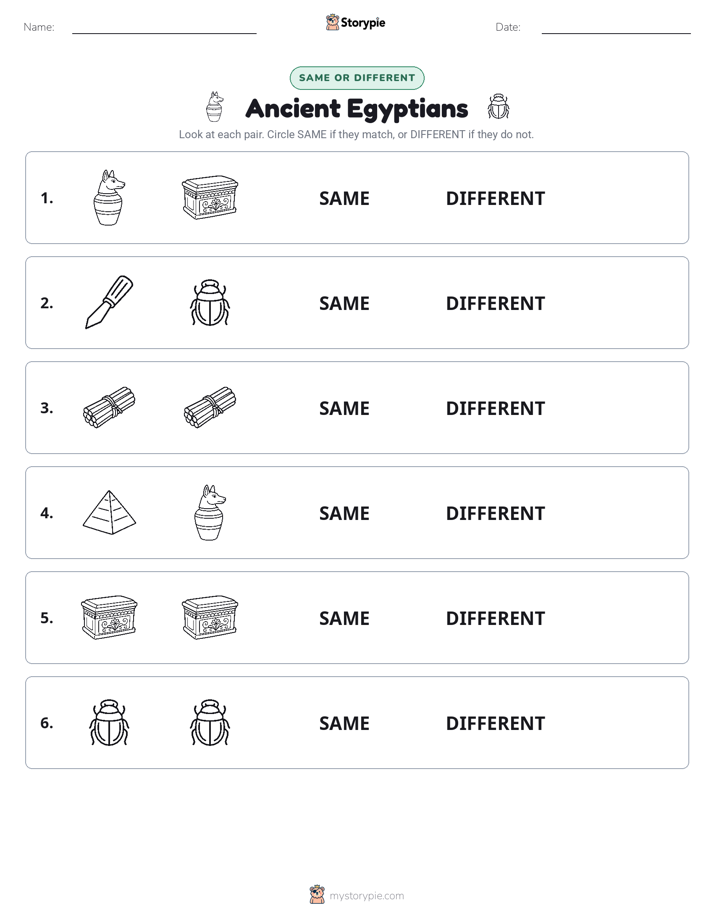Viewport: 714px width, 924px height.
Task: Choose SAME for question 3
Action: click(x=344, y=408)
